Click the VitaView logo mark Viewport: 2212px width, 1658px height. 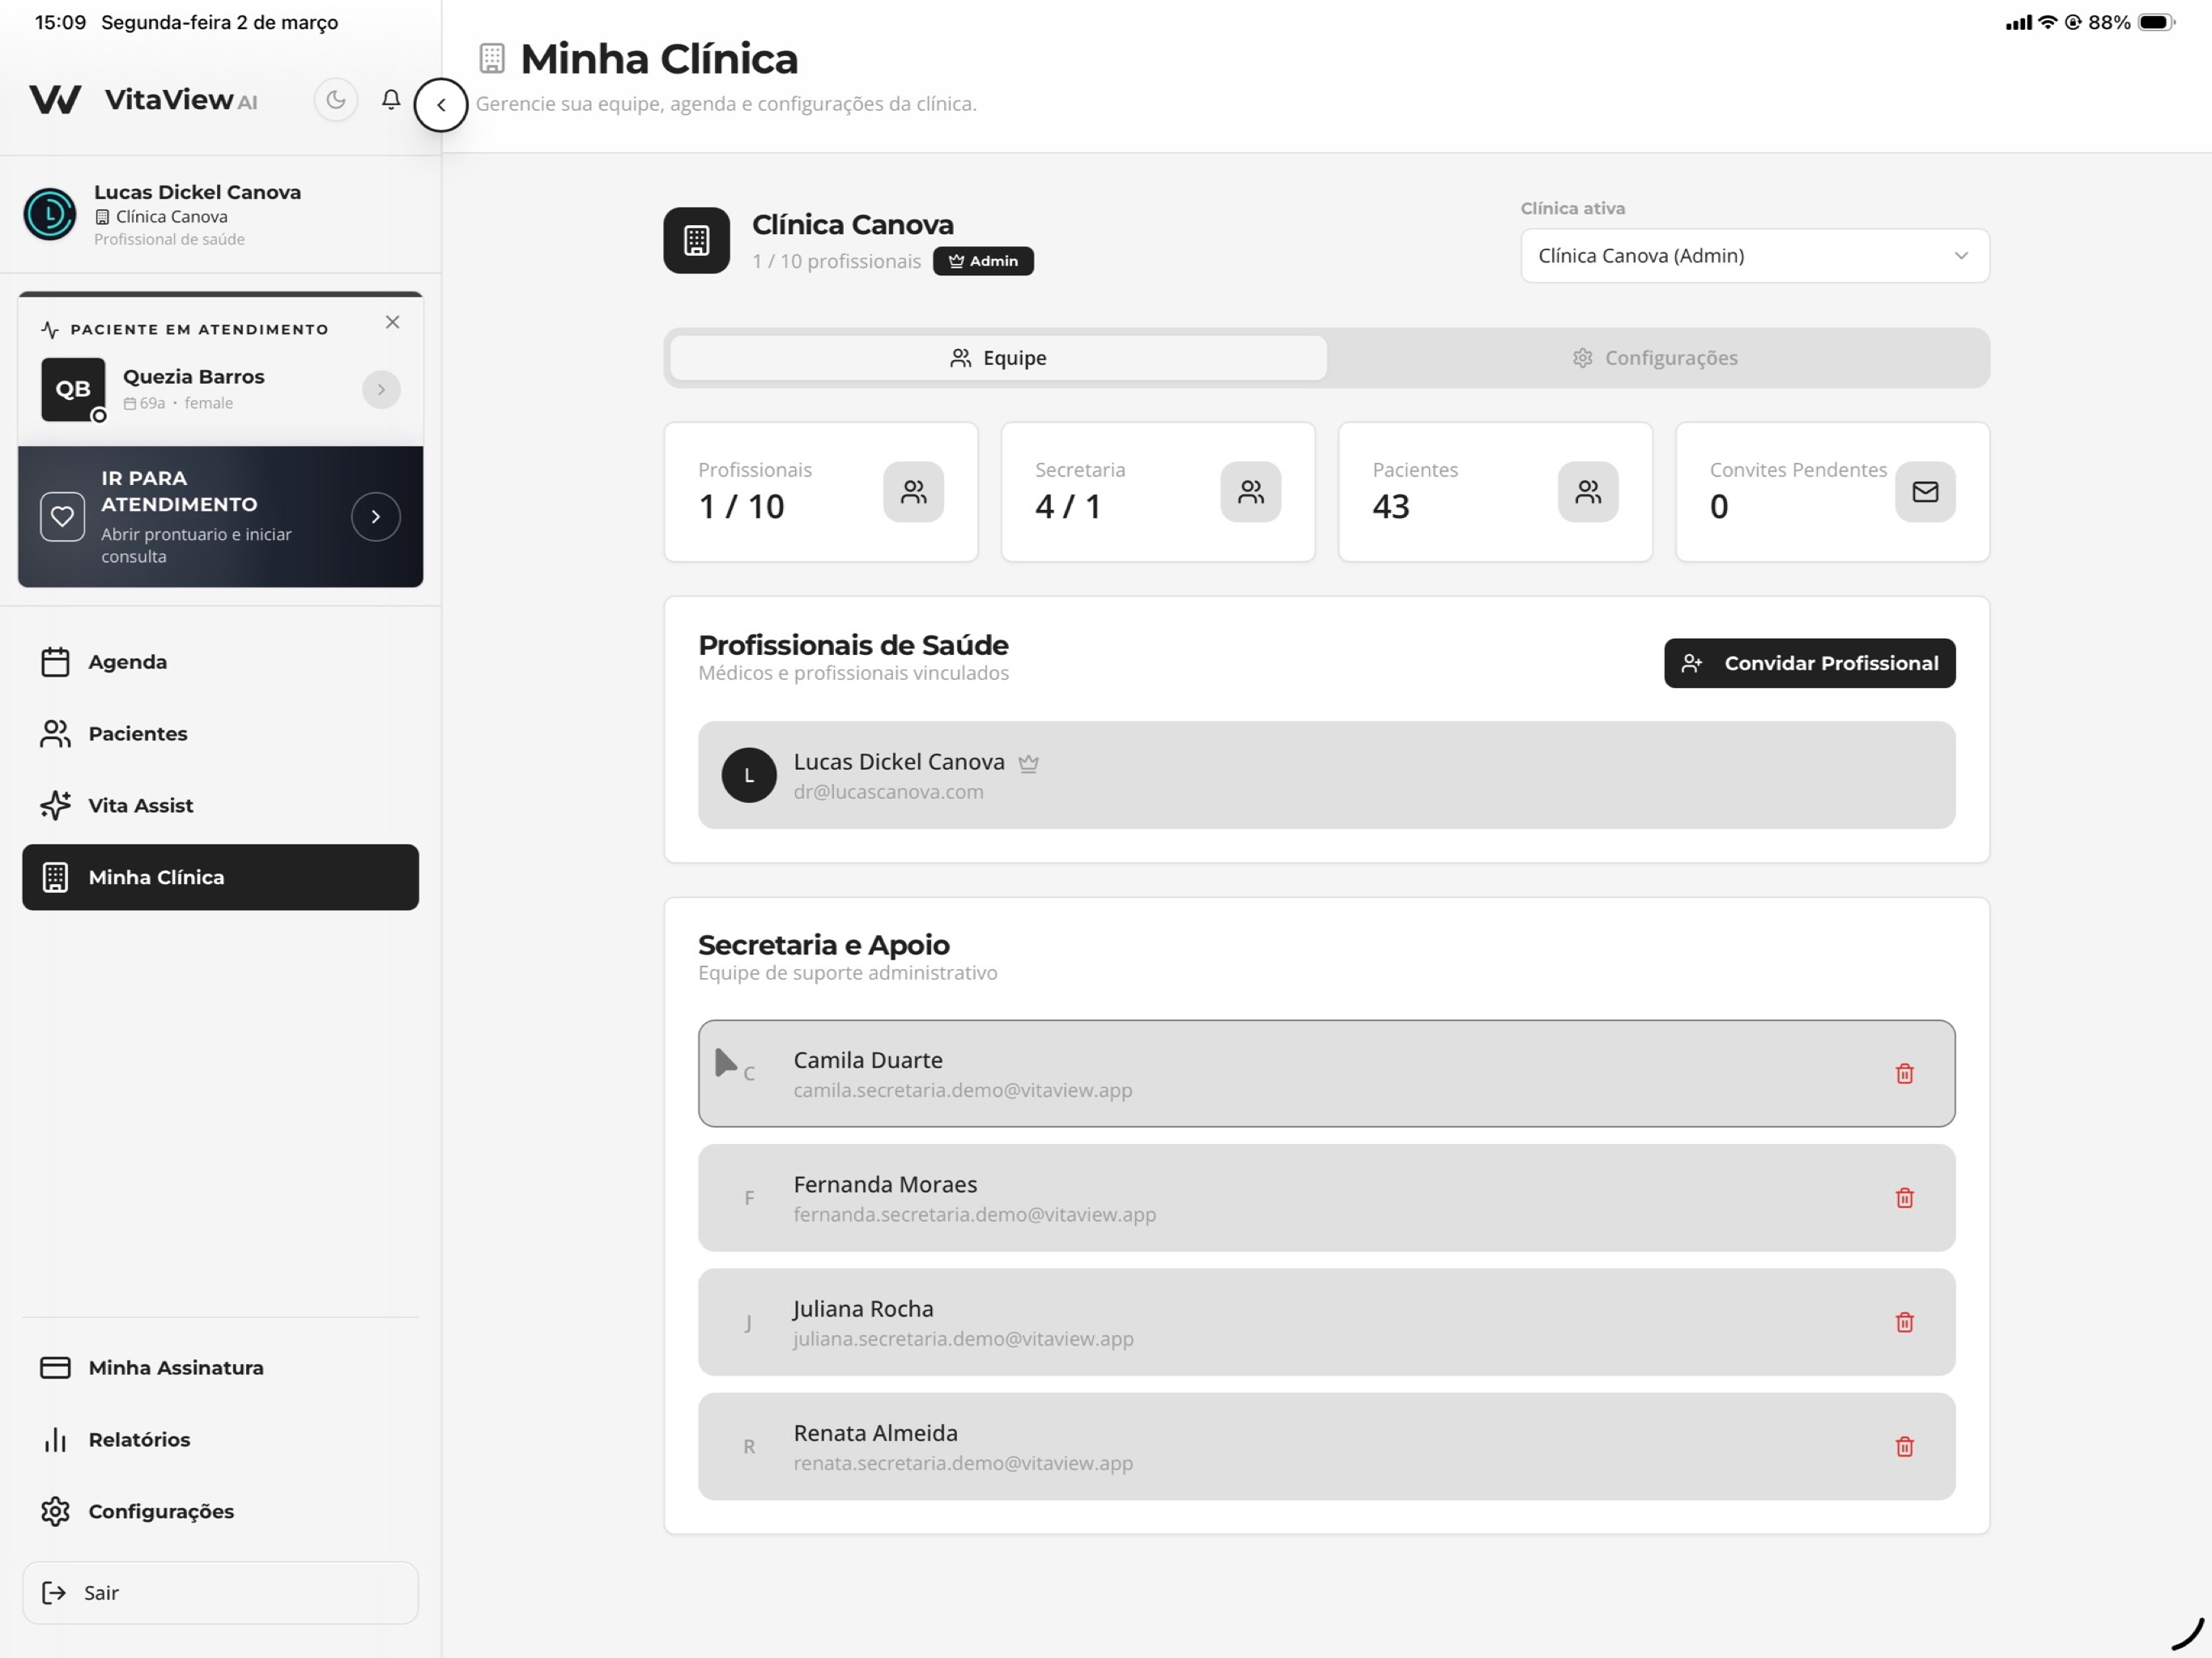point(55,100)
